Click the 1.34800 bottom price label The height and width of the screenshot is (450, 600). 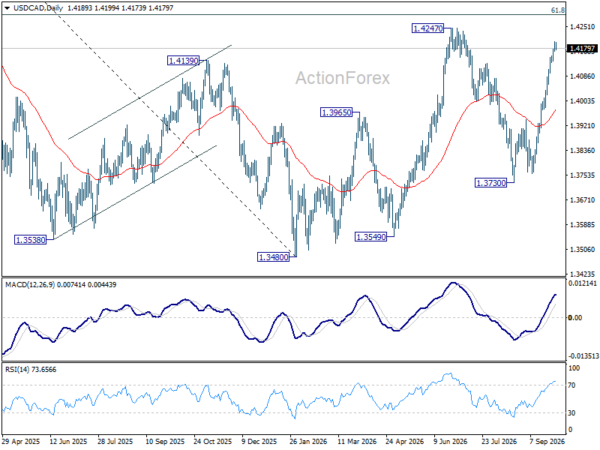(x=273, y=257)
